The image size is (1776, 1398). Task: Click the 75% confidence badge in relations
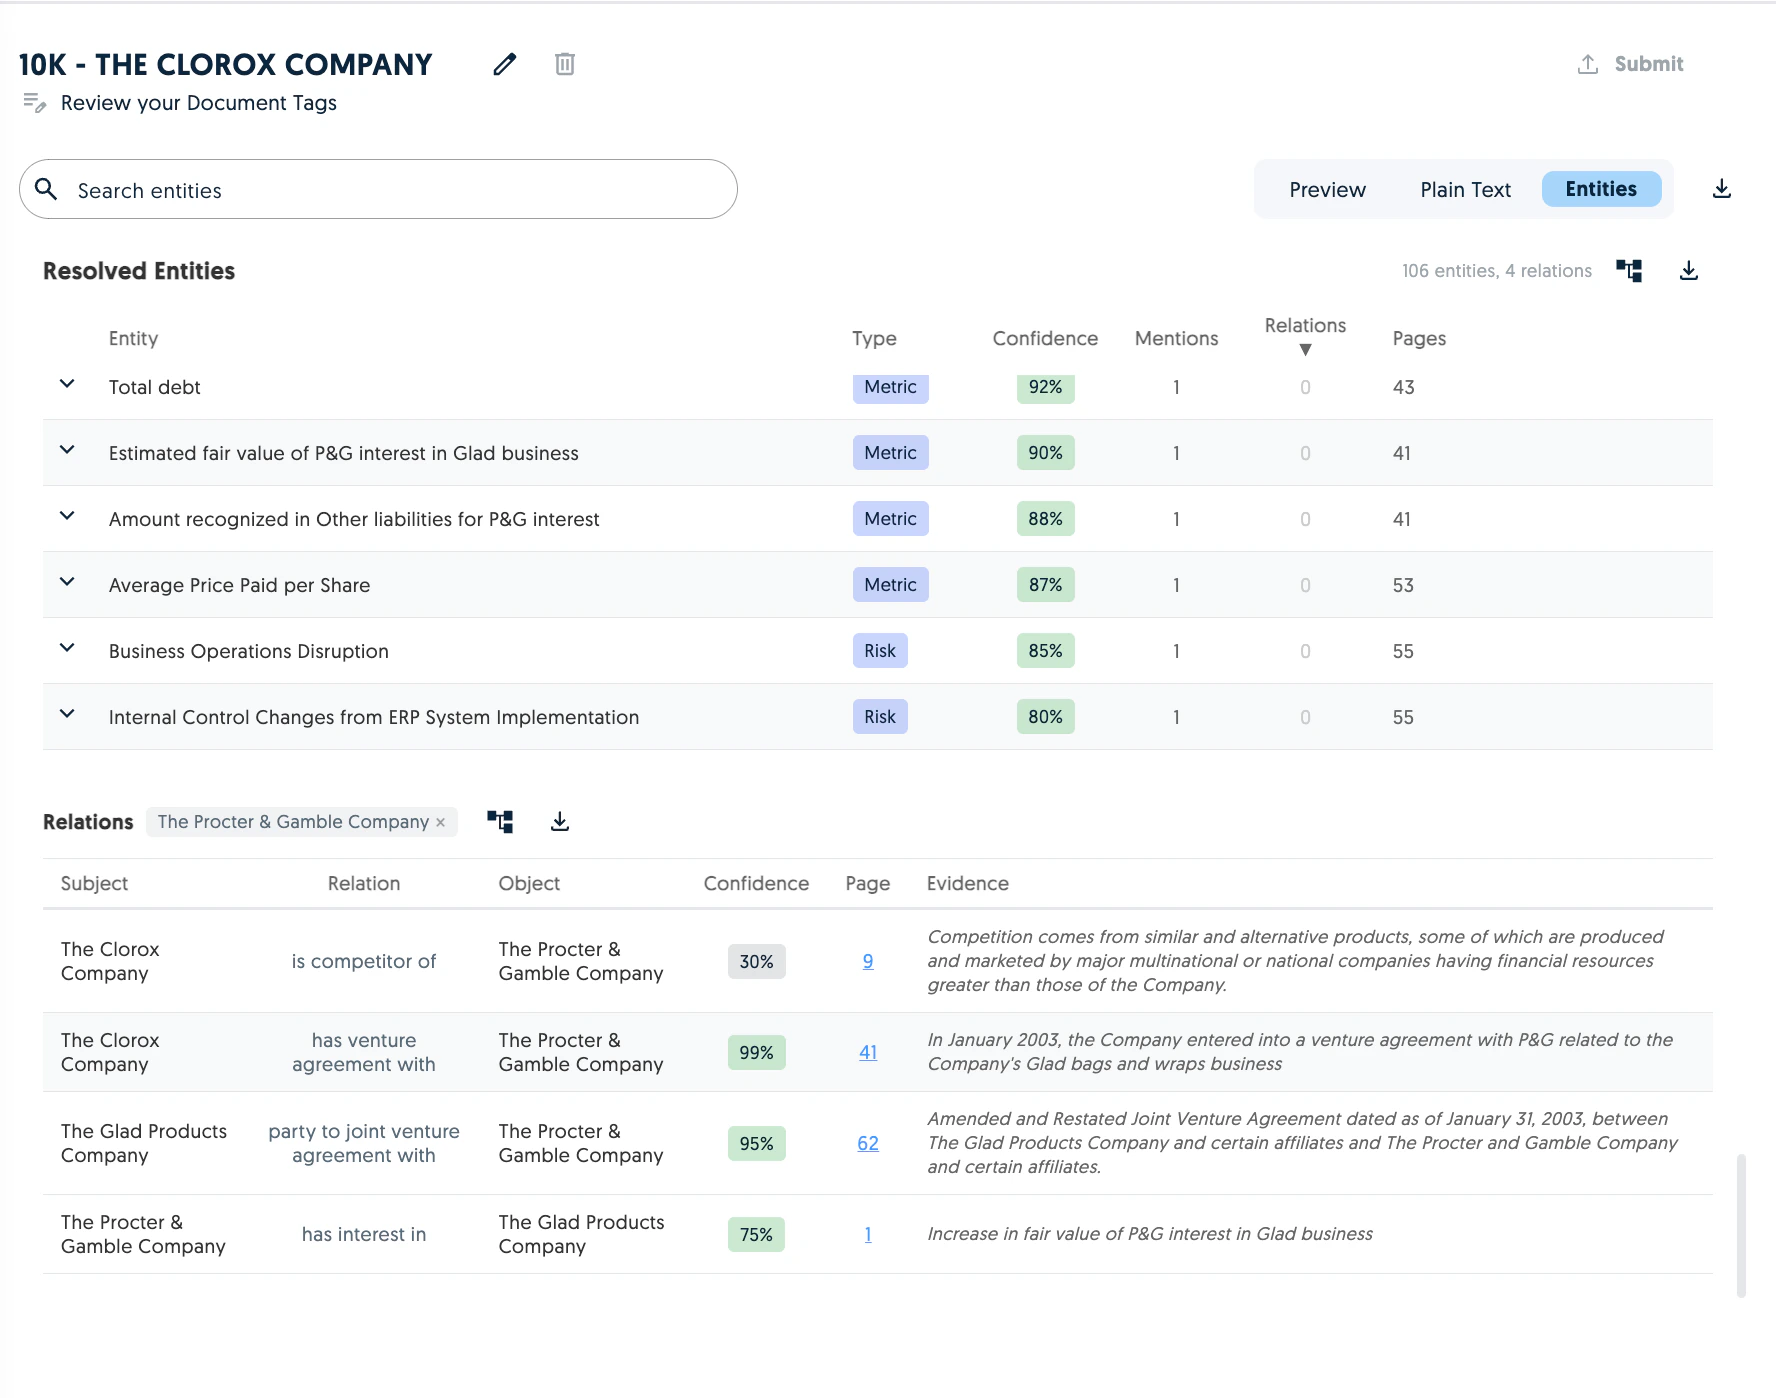[756, 1235]
